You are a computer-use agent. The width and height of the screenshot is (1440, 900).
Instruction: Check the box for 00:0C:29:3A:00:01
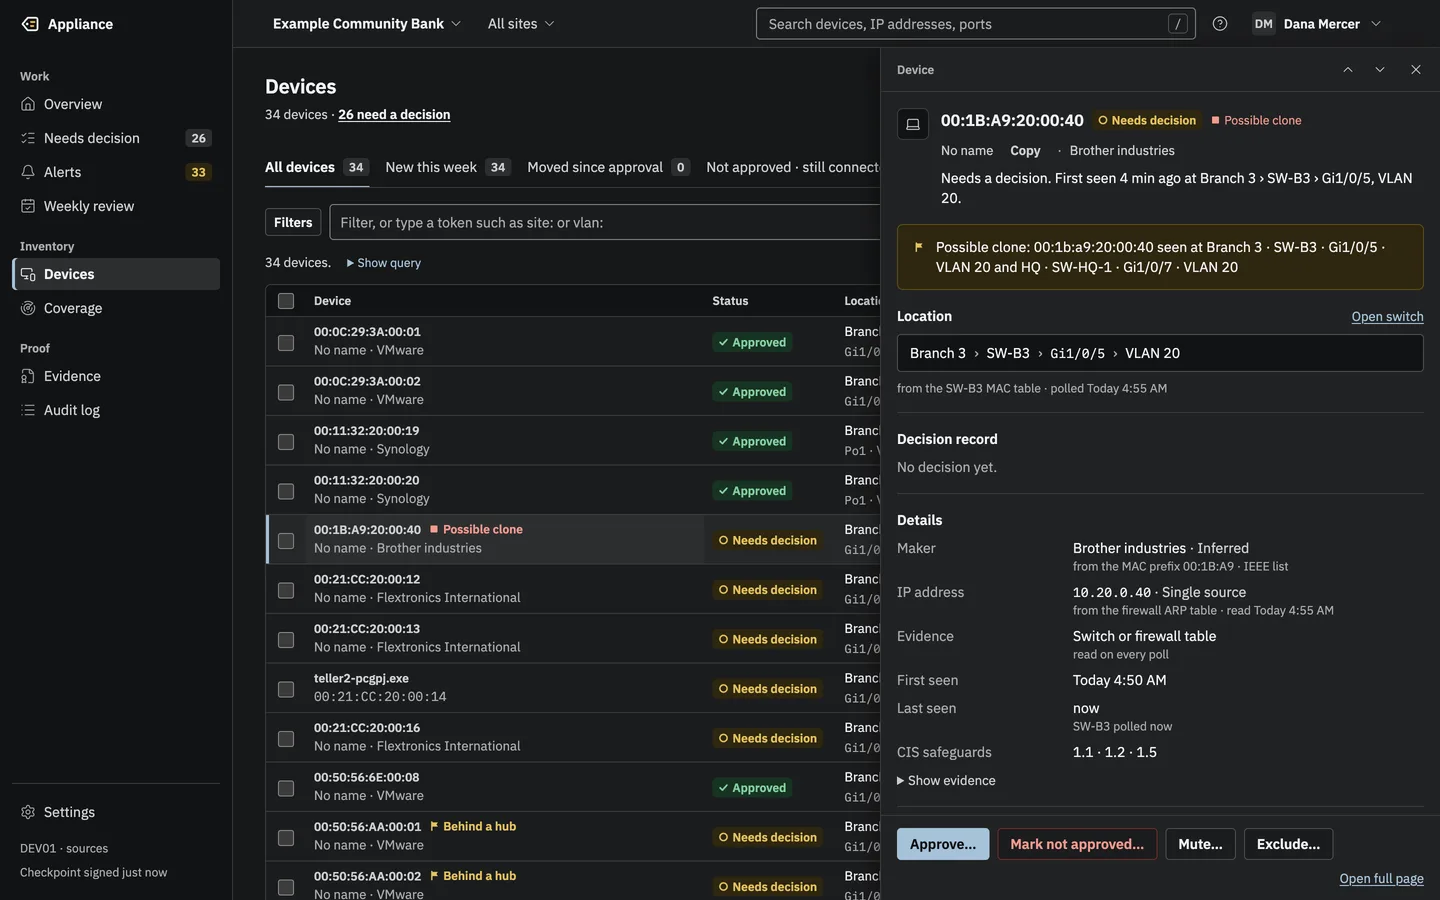[286, 343]
